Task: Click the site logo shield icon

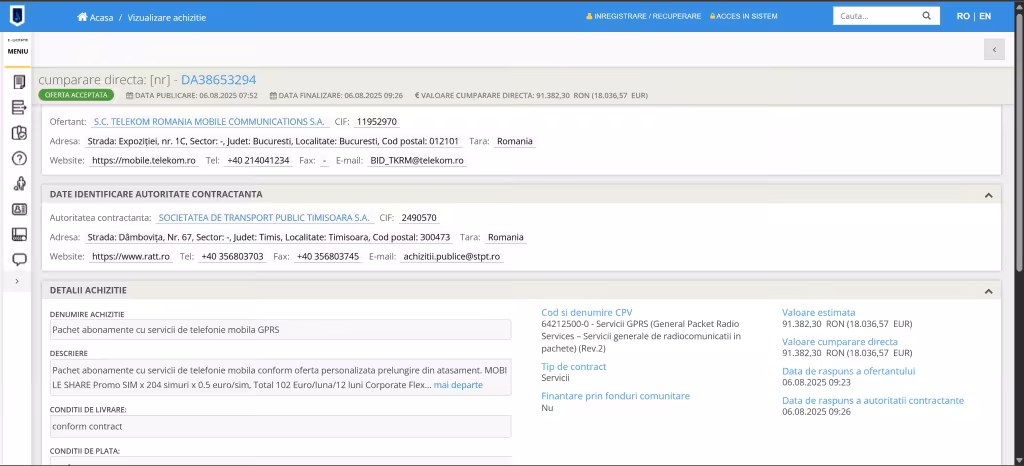Action: coord(18,16)
